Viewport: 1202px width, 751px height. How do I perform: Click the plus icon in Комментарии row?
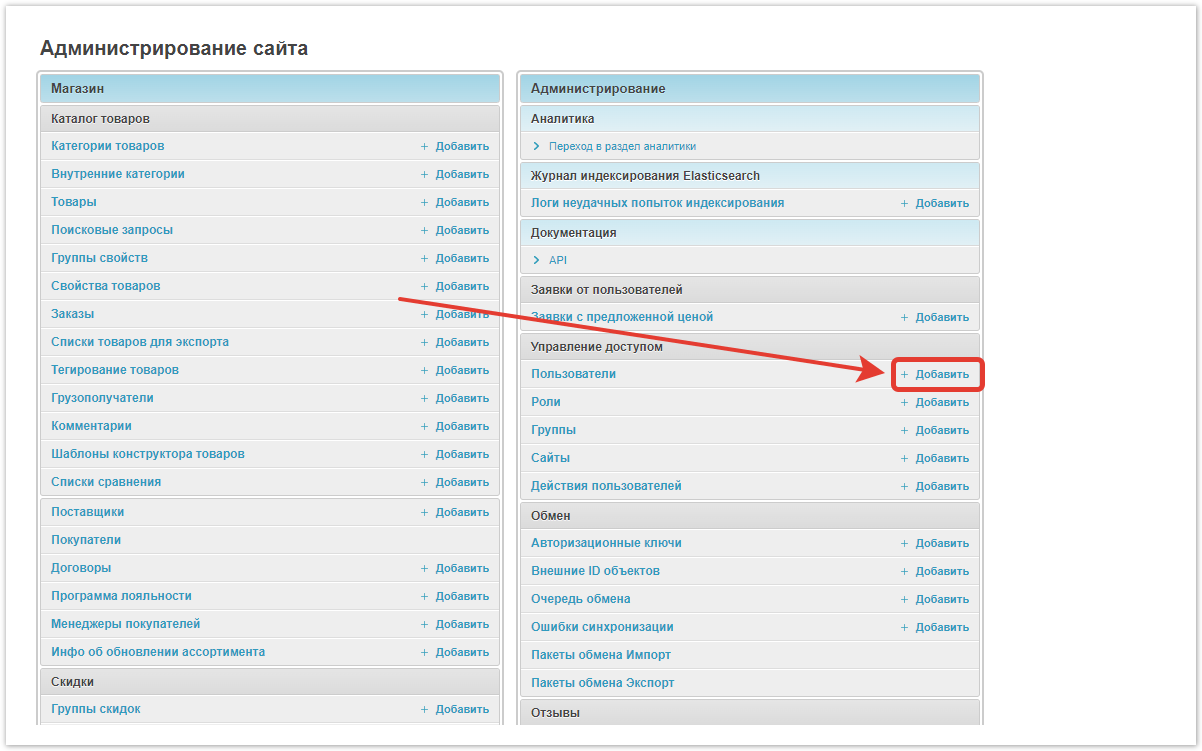point(425,427)
